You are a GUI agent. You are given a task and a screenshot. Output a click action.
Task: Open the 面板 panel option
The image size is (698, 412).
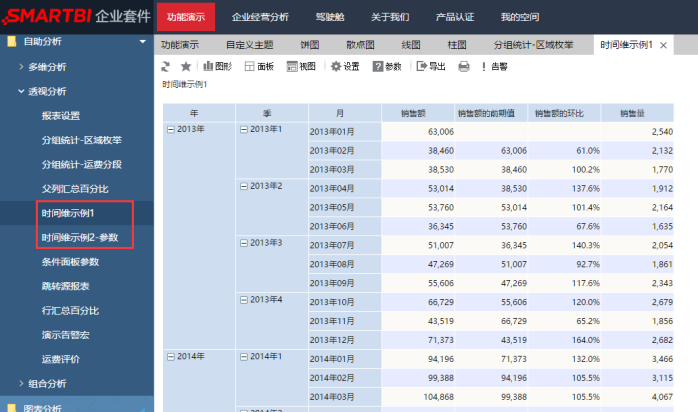pyautogui.click(x=259, y=66)
